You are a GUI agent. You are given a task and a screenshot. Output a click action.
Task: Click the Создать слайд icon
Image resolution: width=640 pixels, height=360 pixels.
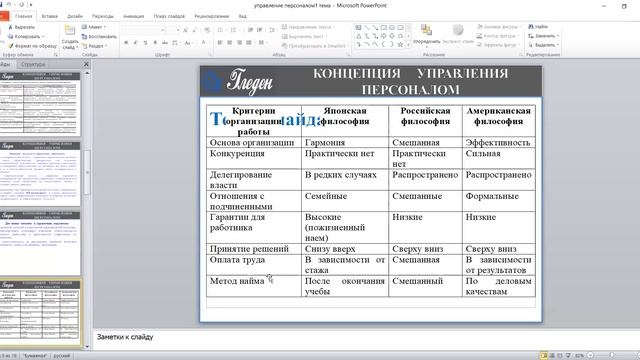click(x=70, y=31)
